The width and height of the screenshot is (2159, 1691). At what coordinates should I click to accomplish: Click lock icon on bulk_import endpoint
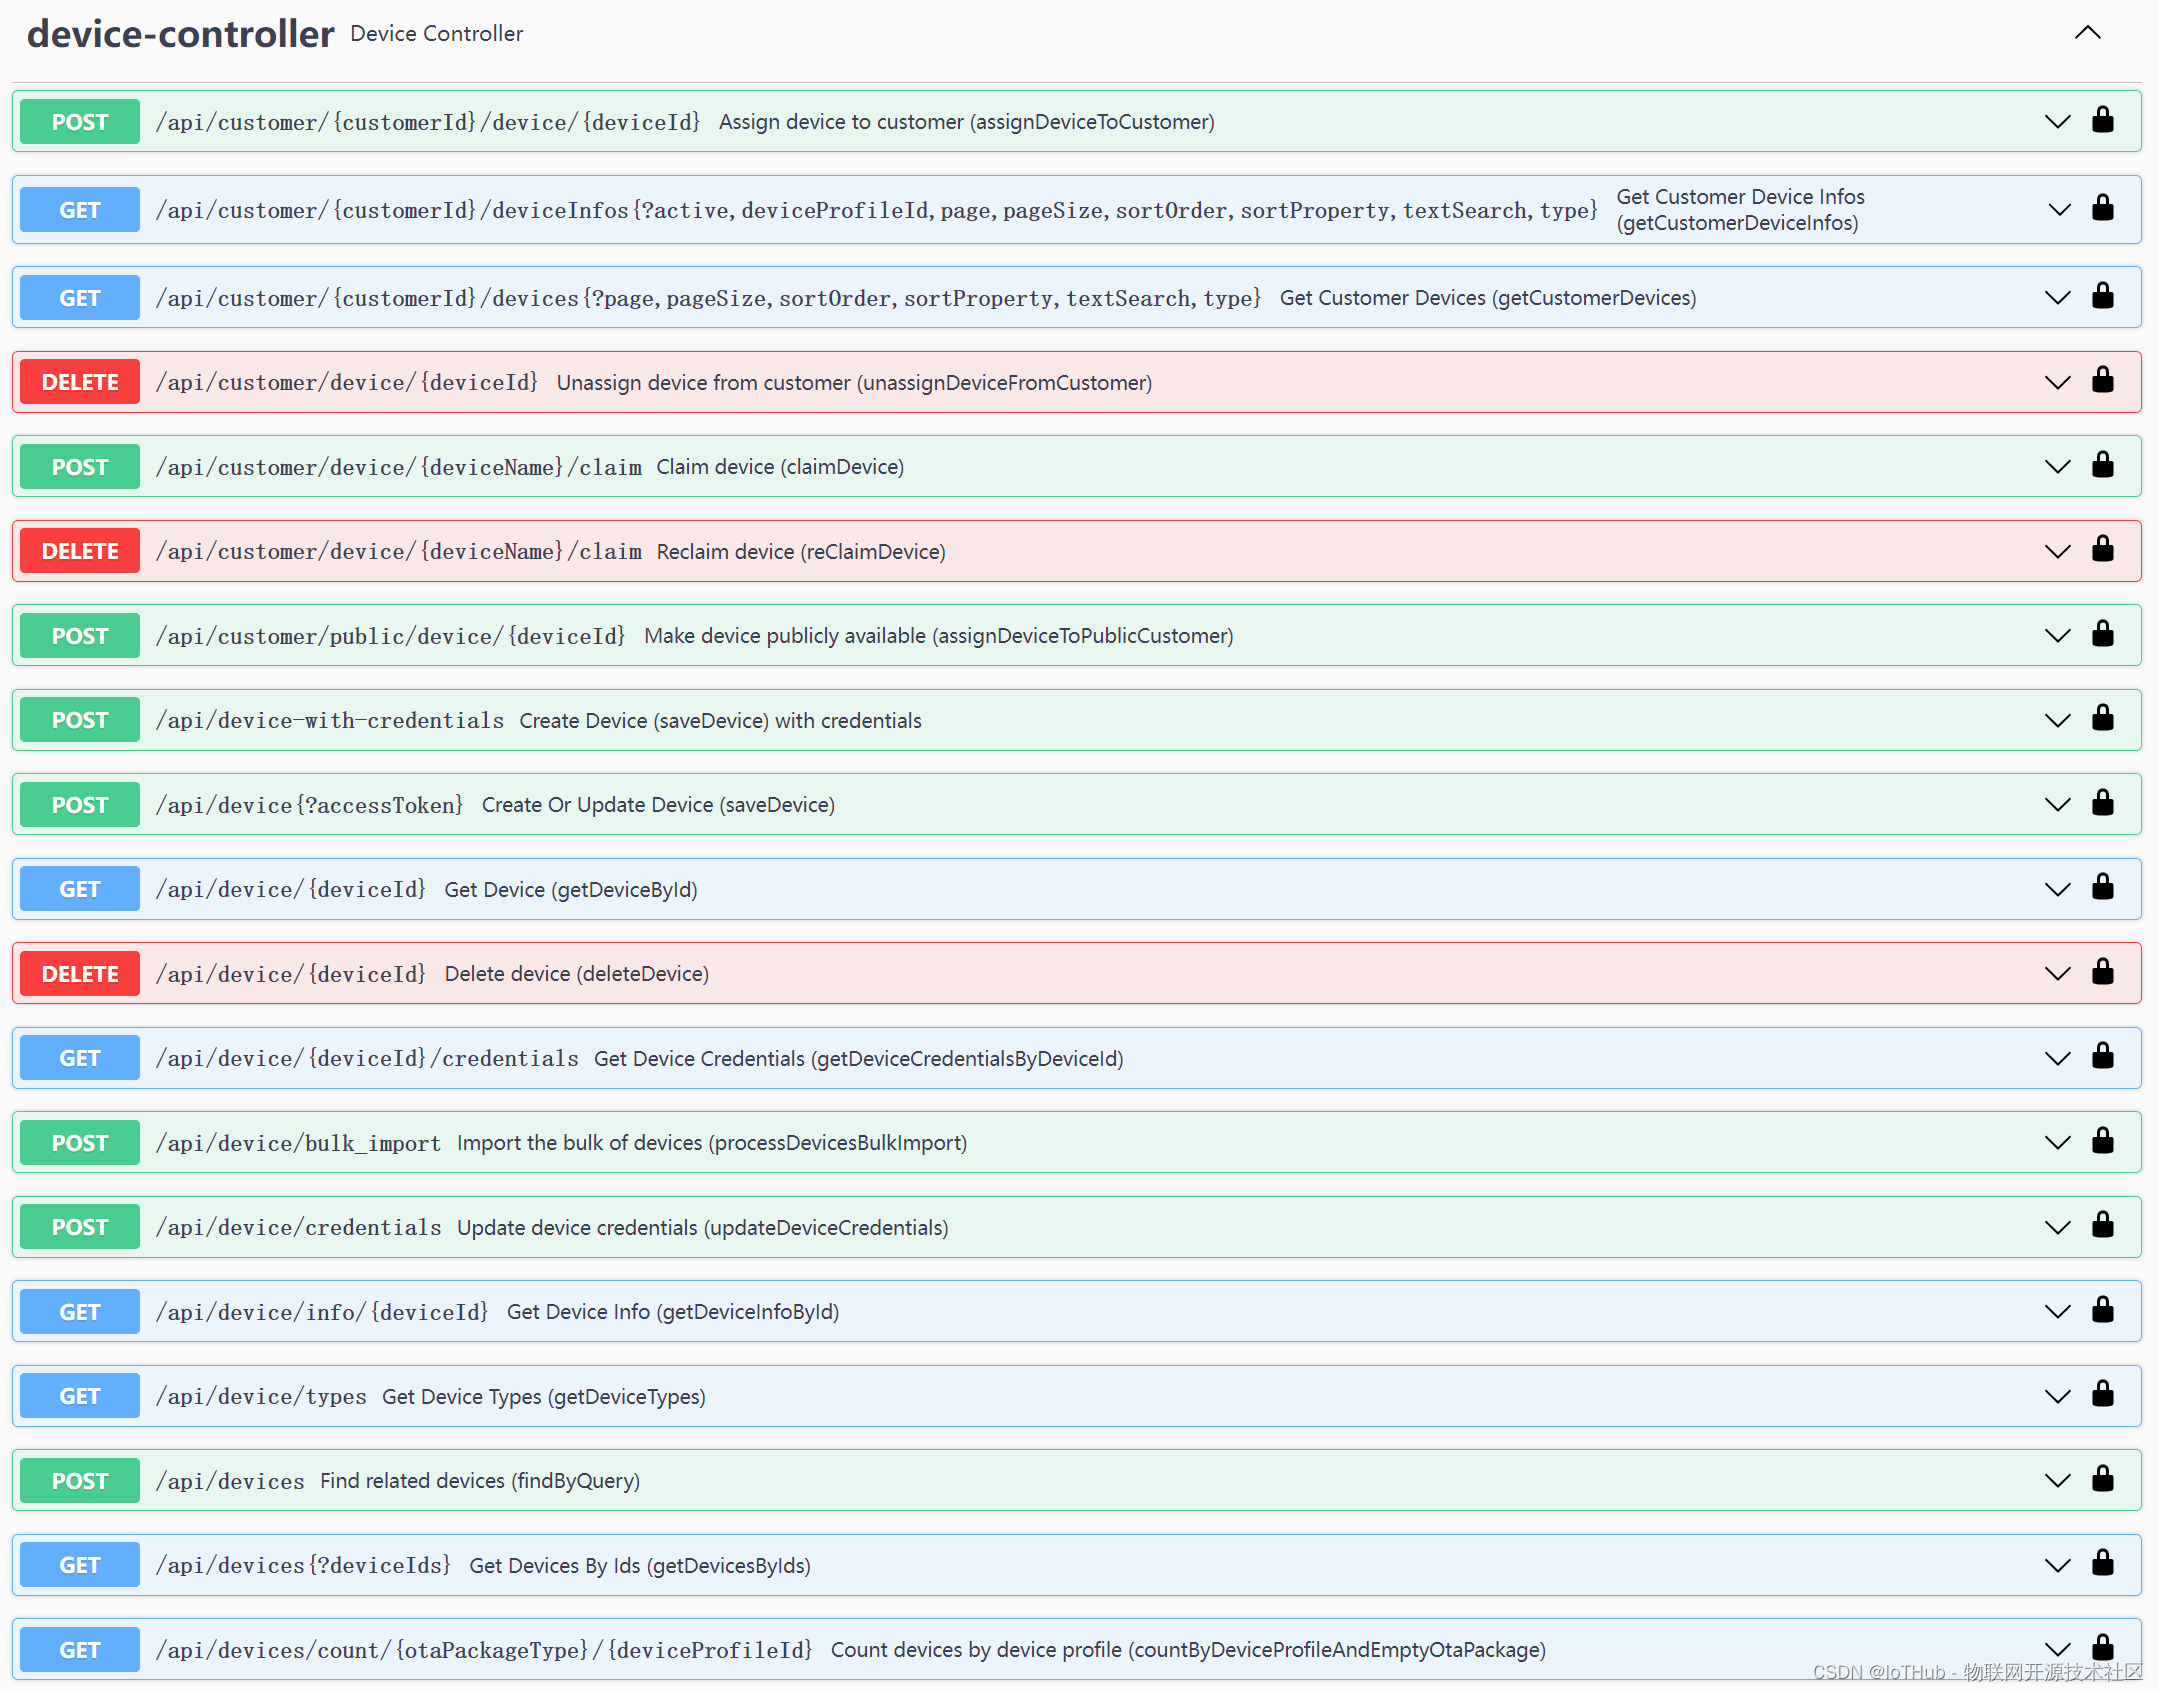(2102, 1142)
